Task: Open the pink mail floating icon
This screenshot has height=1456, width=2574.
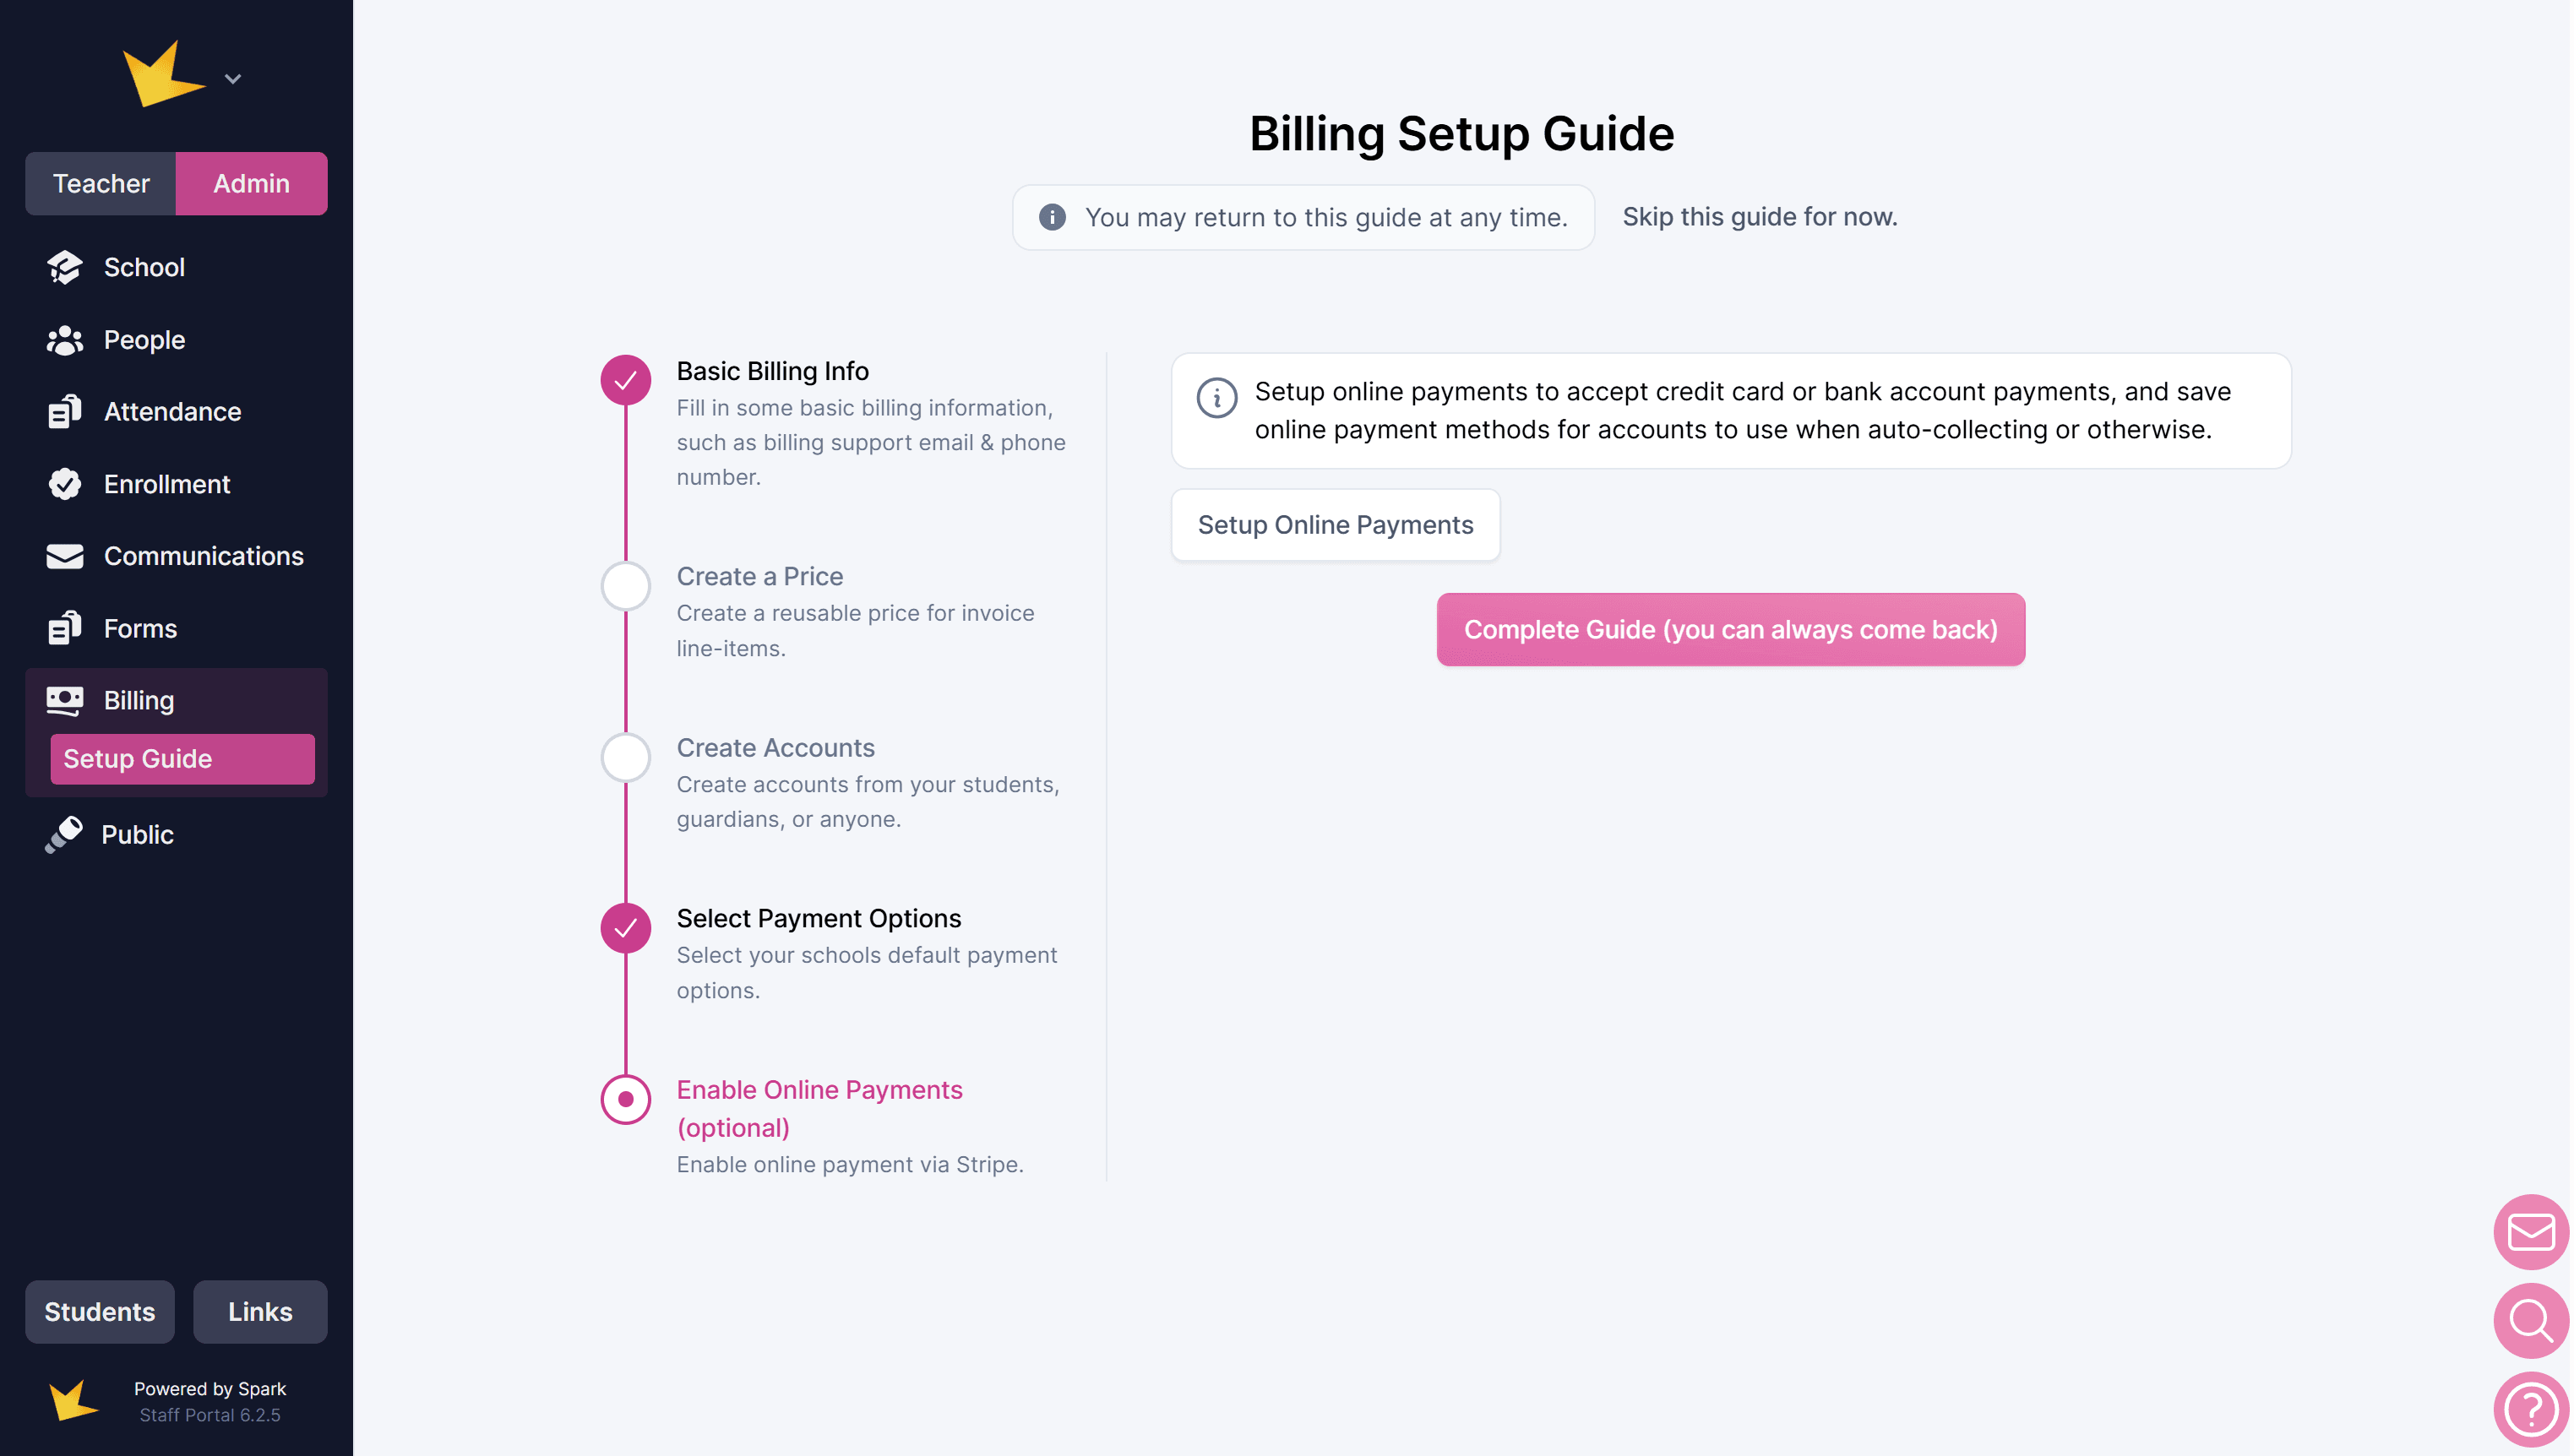Action: coord(2530,1232)
